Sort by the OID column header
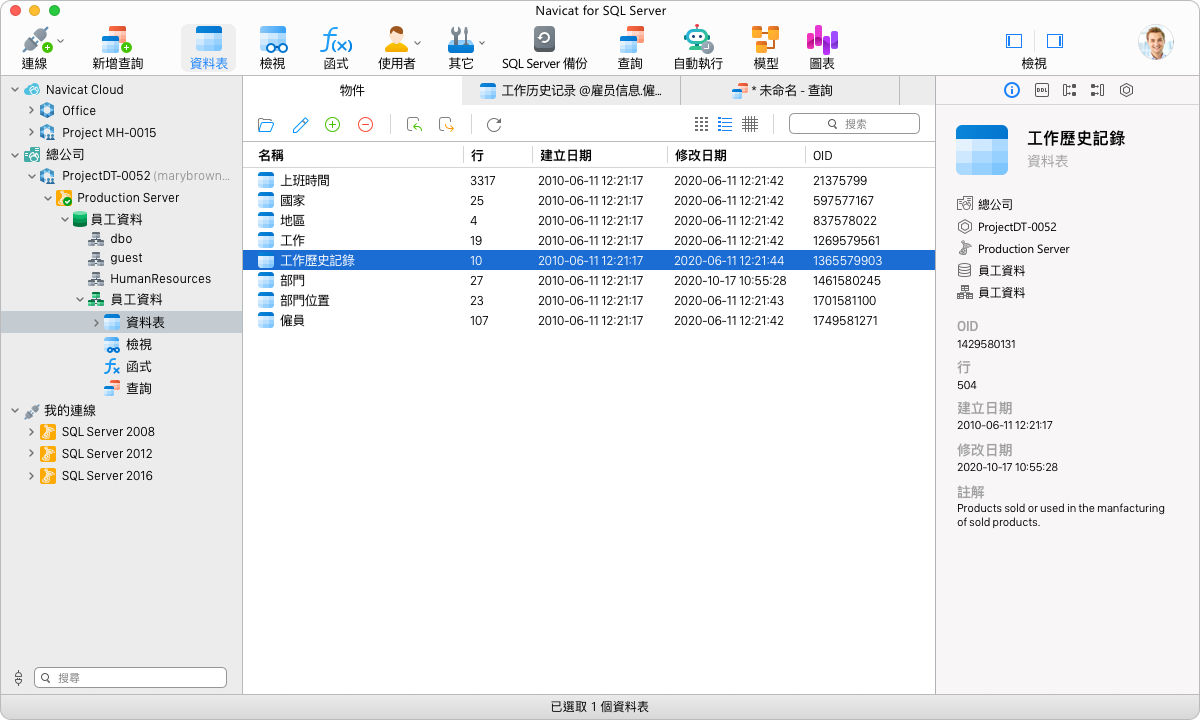This screenshot has height=720, width=1200. (870, 155)
